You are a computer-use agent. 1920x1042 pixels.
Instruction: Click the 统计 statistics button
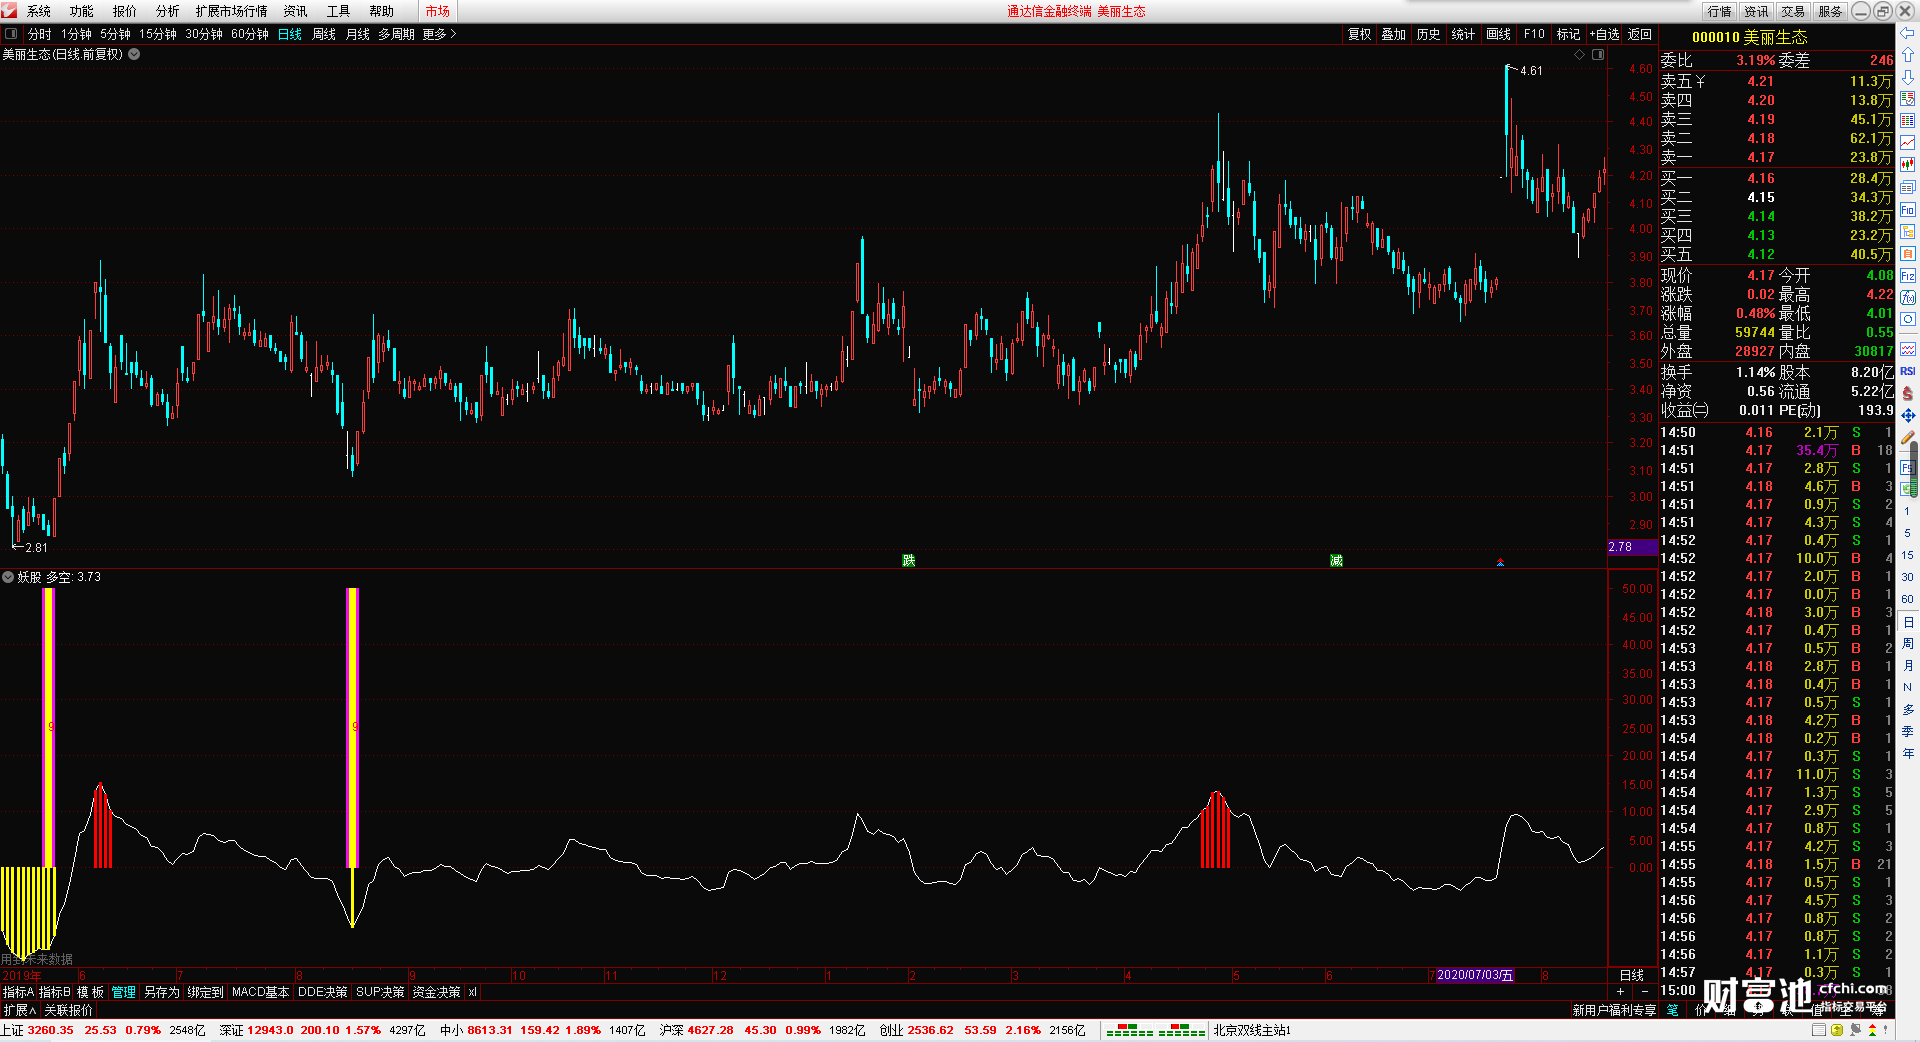(1463, 34)
